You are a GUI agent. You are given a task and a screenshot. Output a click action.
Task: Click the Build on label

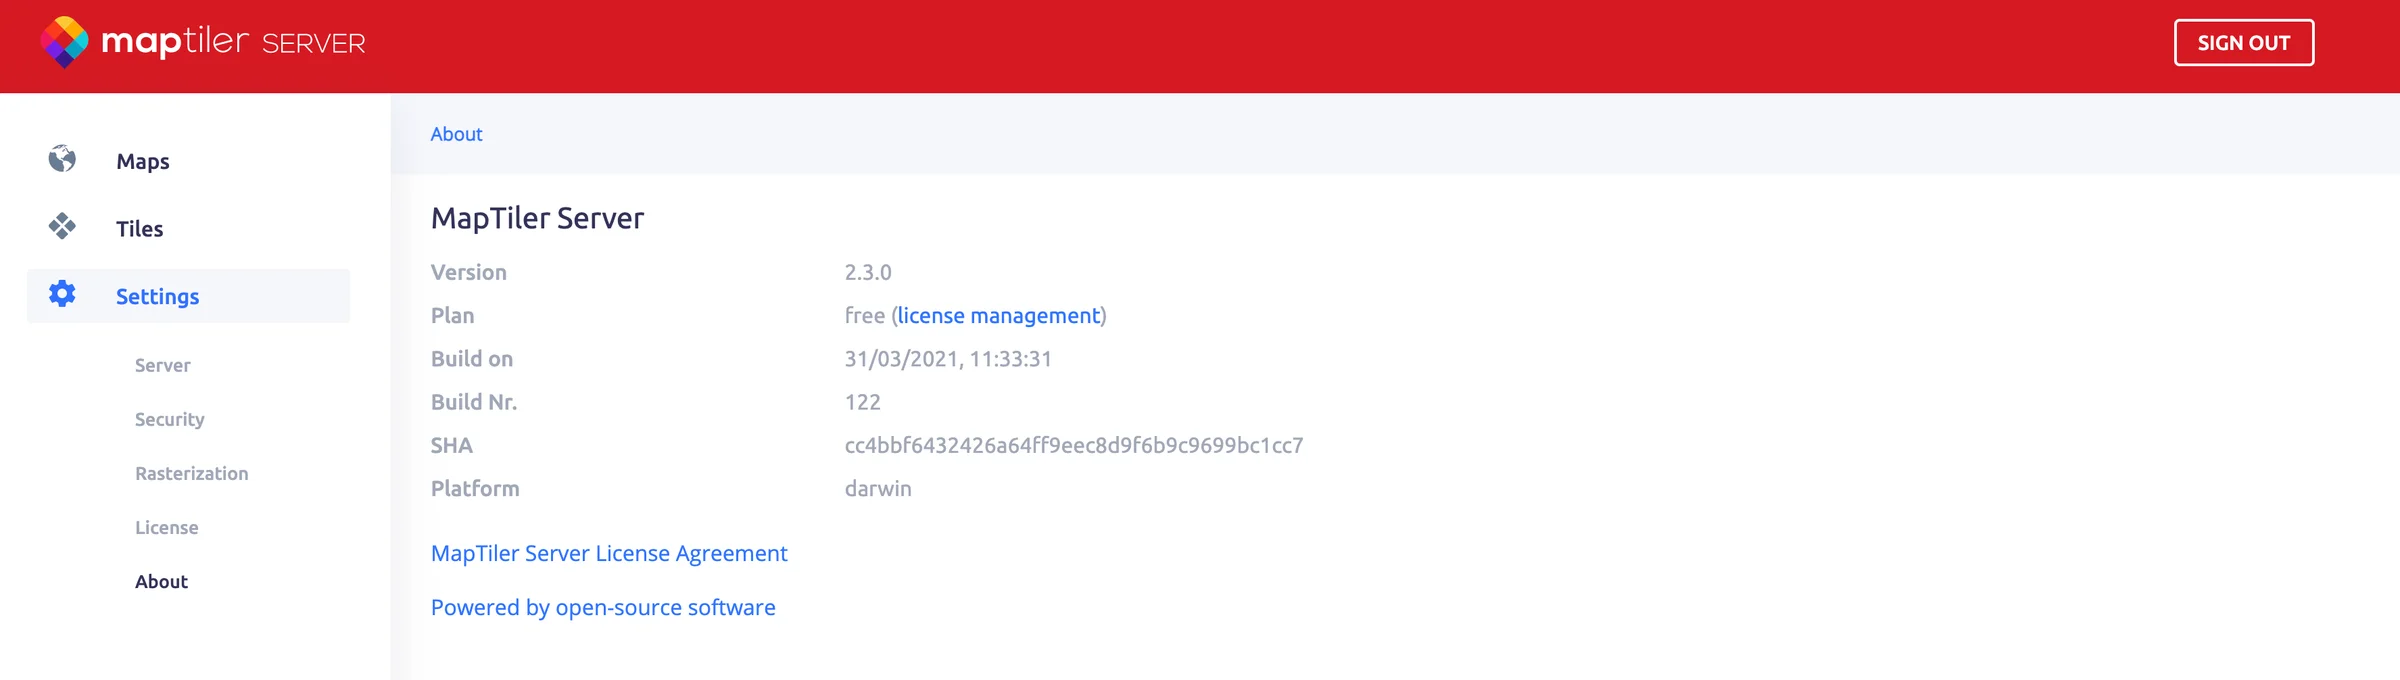click(x=472, y=358)
